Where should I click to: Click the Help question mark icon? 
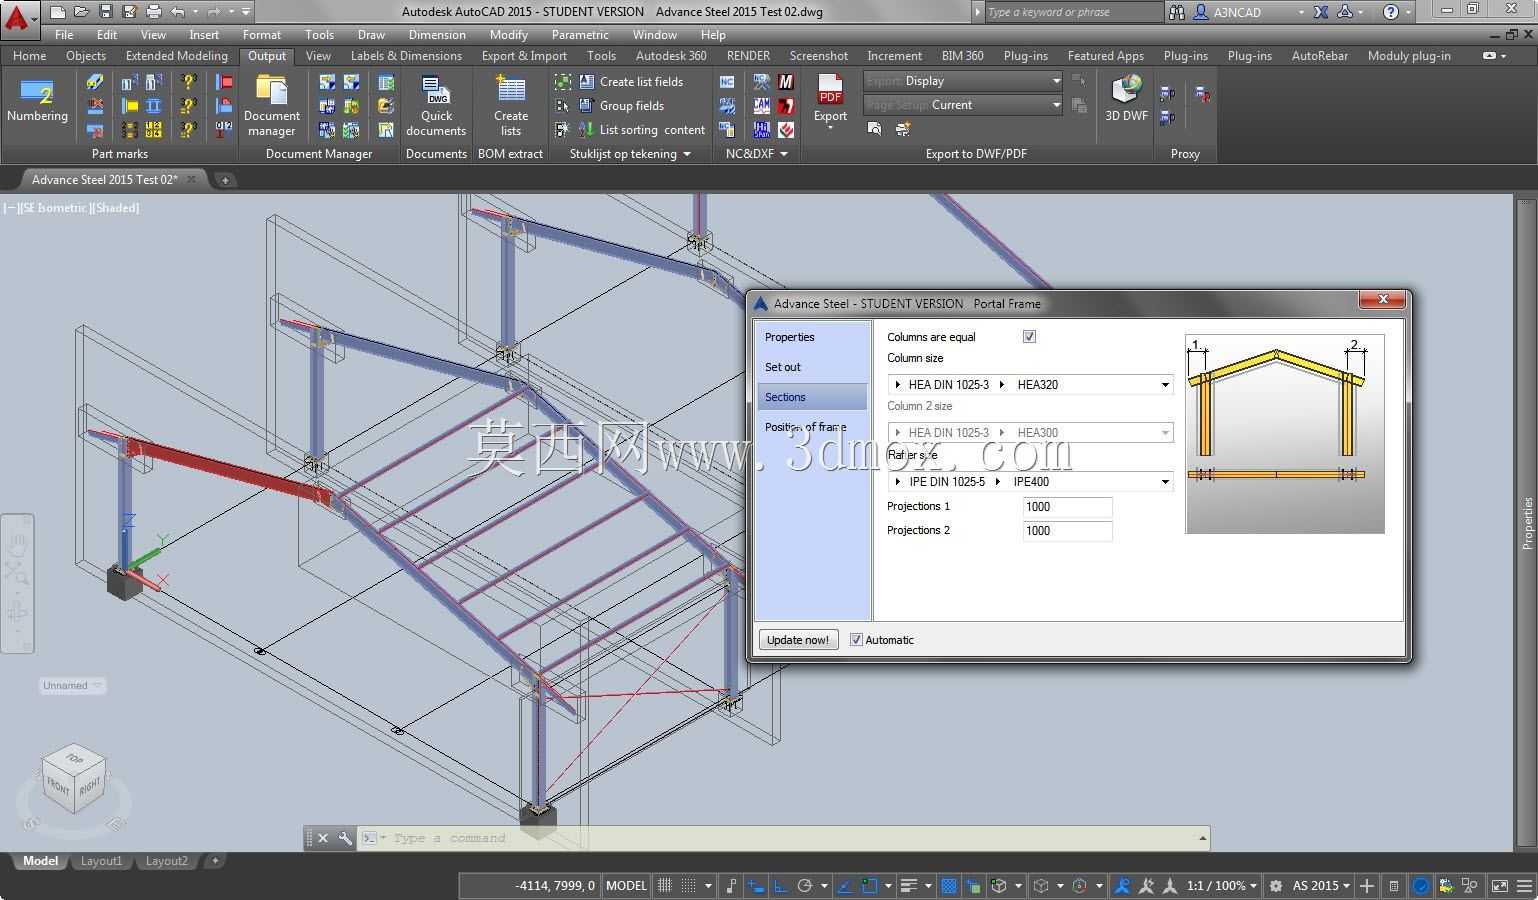pos(1391,12)
